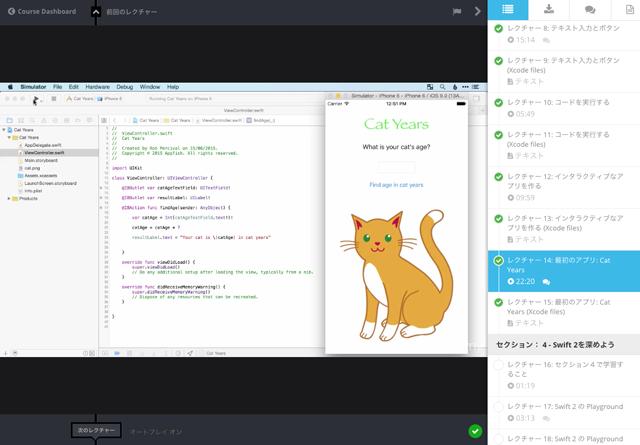Toggle completion check for レクチャー 10
This screenshot has height=445, width=640.
(498, 102)
